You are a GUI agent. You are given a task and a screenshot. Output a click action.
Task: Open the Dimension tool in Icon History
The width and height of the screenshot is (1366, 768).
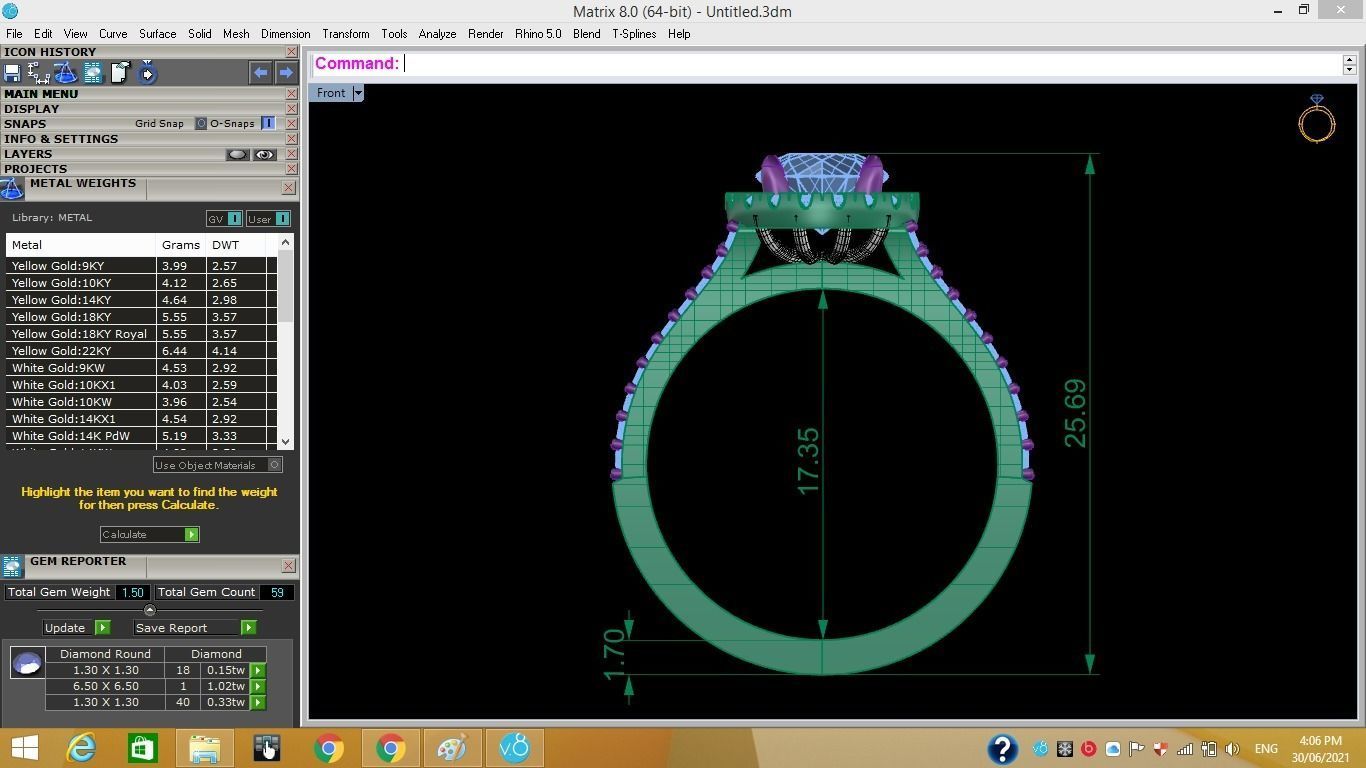coord(39,72)
